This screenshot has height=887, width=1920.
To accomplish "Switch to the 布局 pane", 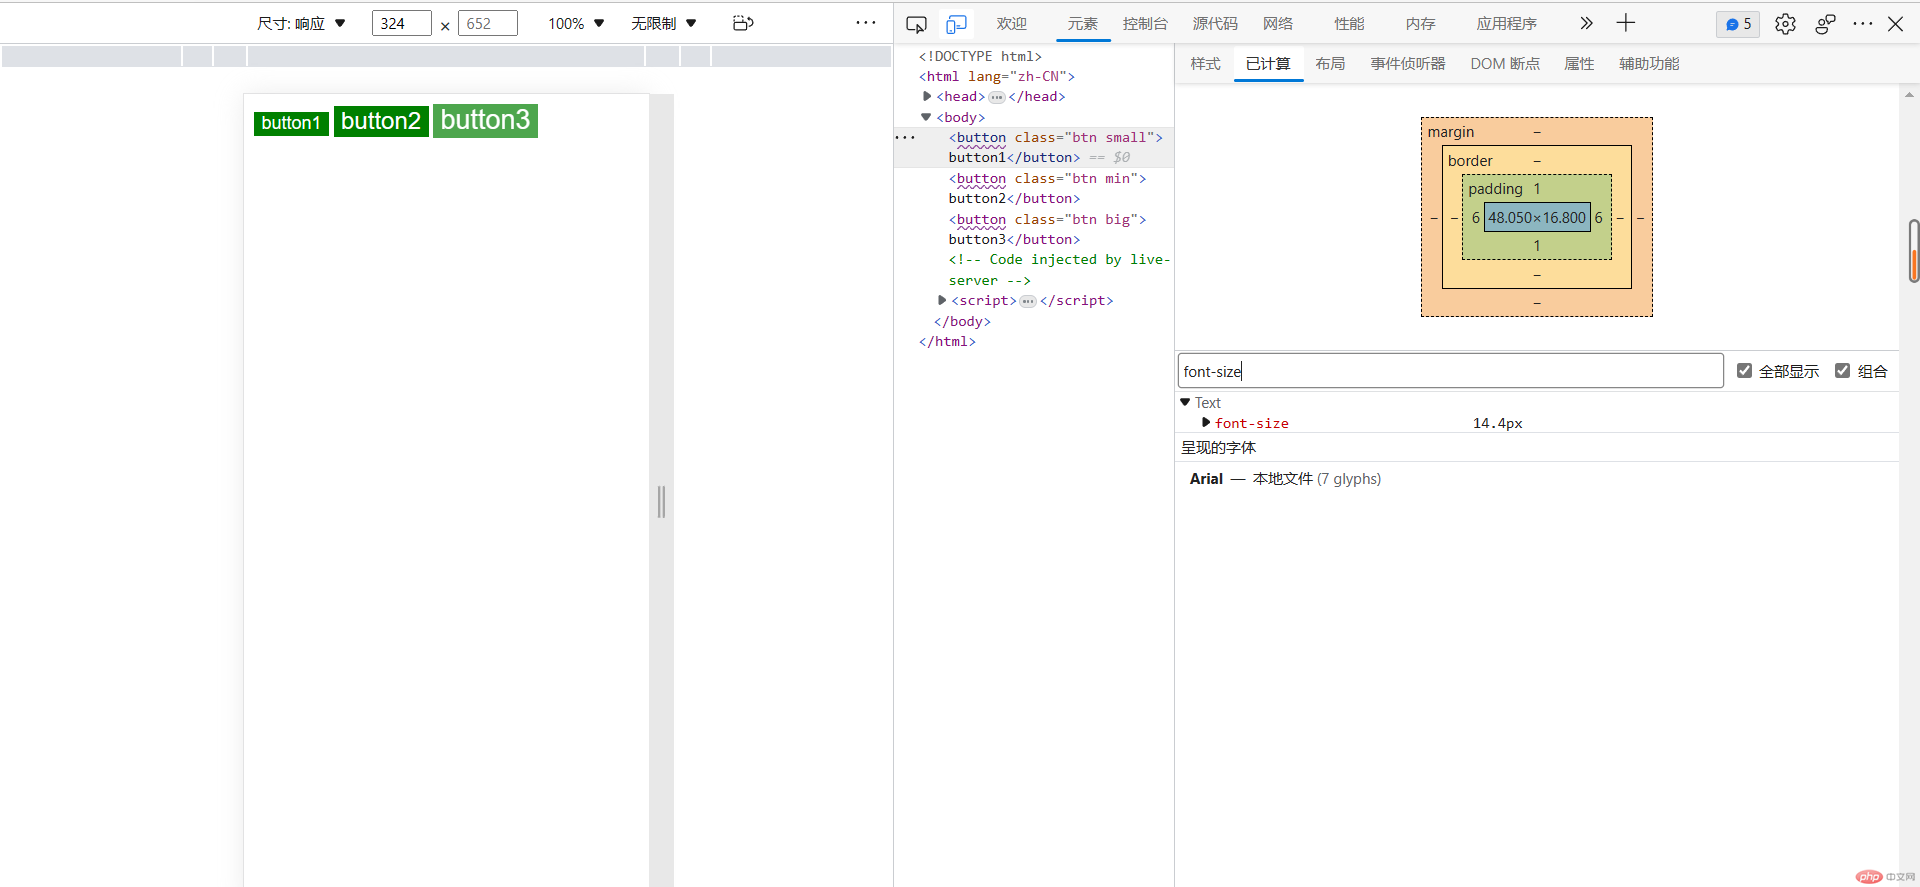I will click(1330, 64).
